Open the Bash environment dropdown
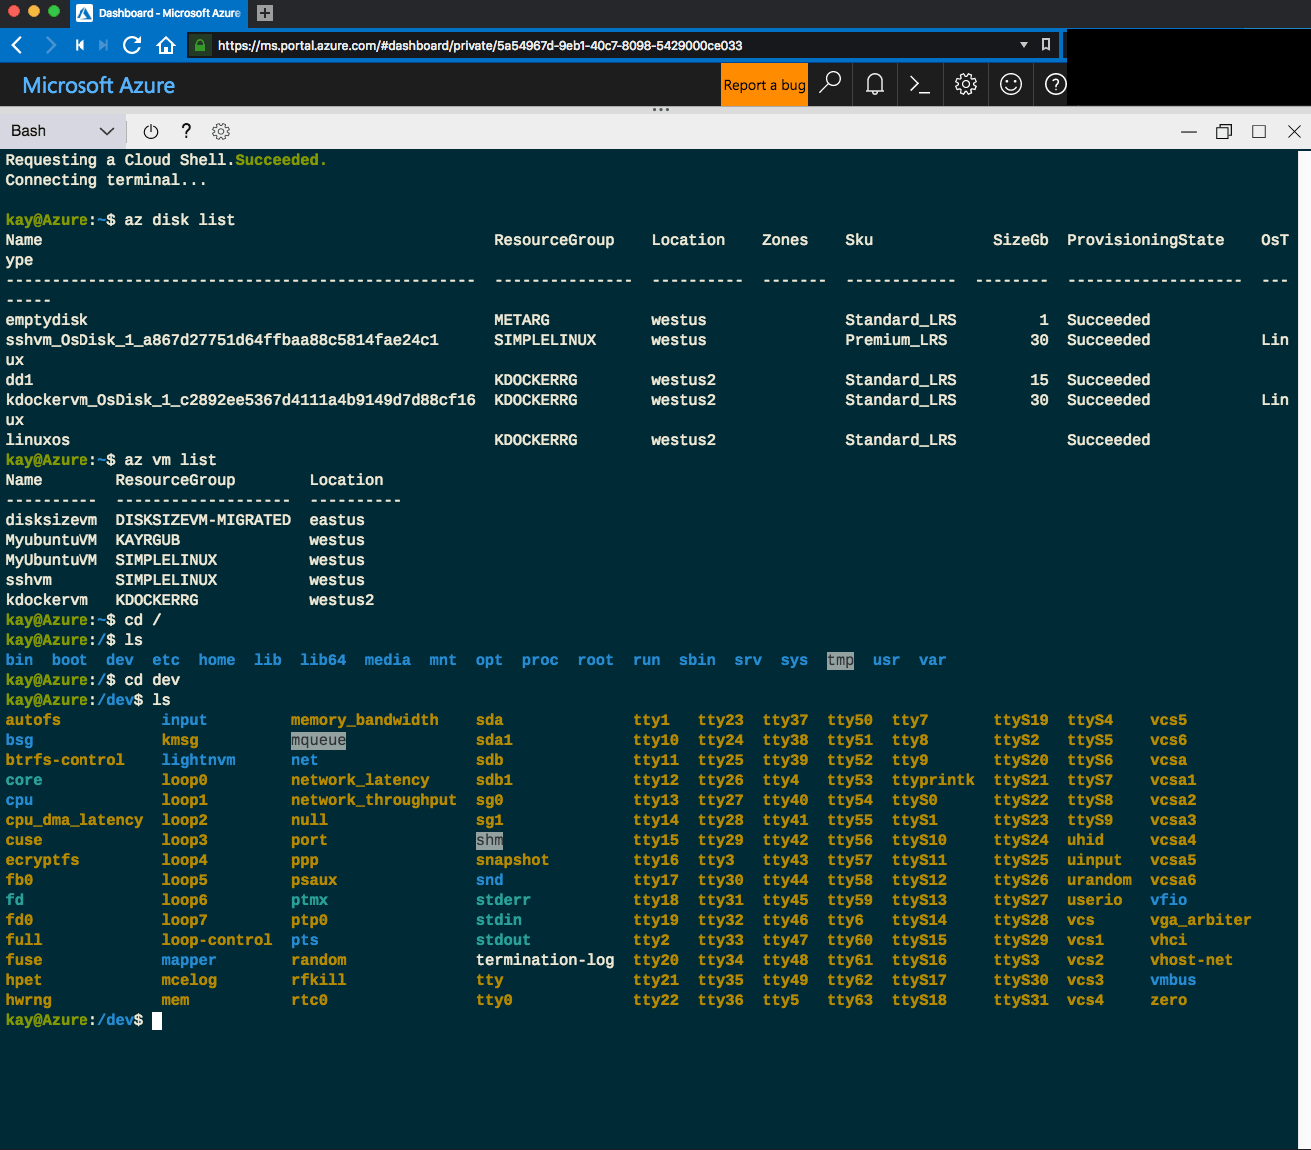1311x1150 pixels. click(63, 130)
